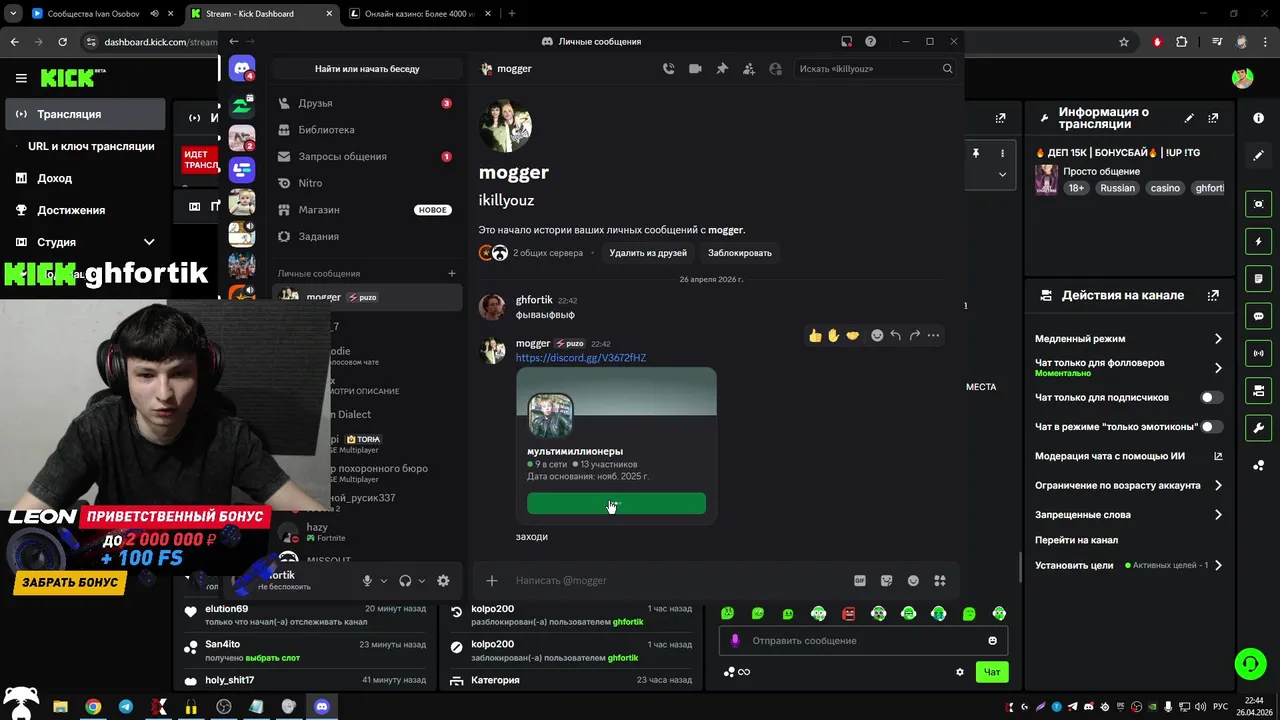Edit stream information with the pencil icon
The width and height of the screenshot is (1280, 720).
(1189, 118)
